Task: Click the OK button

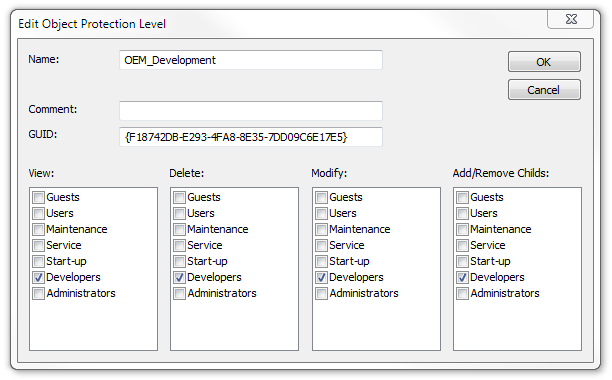Action: tap(544, 62)
